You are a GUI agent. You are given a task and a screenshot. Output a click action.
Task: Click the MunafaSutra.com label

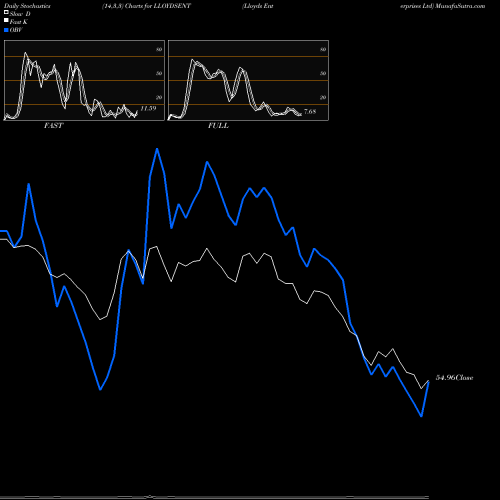pos(460,6)
